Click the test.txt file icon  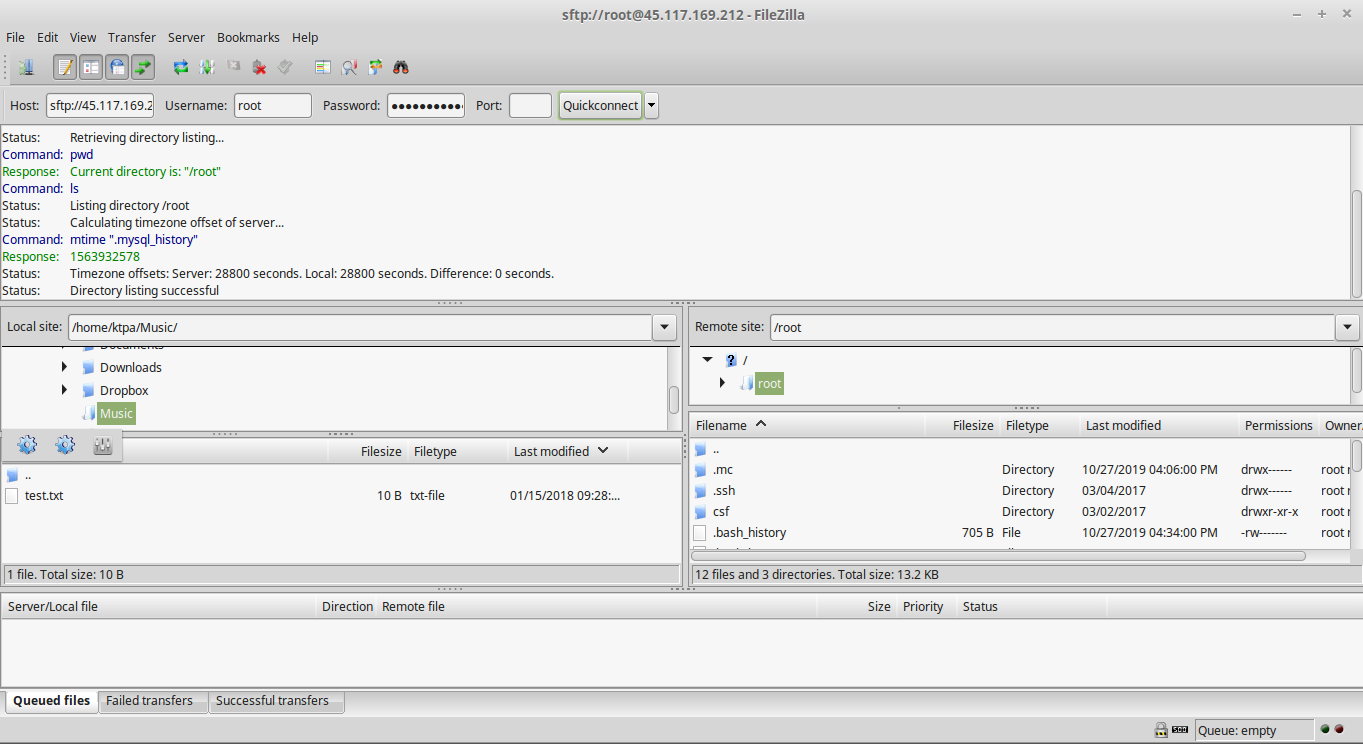(x=12, y=495)
